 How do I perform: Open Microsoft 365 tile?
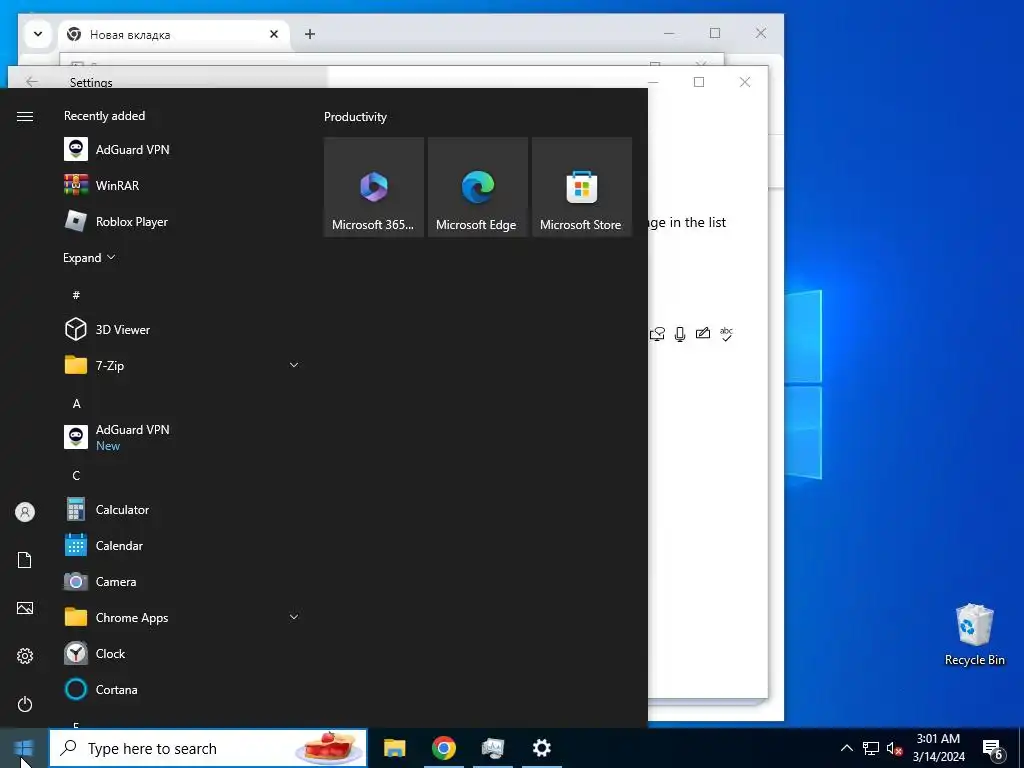374,187
